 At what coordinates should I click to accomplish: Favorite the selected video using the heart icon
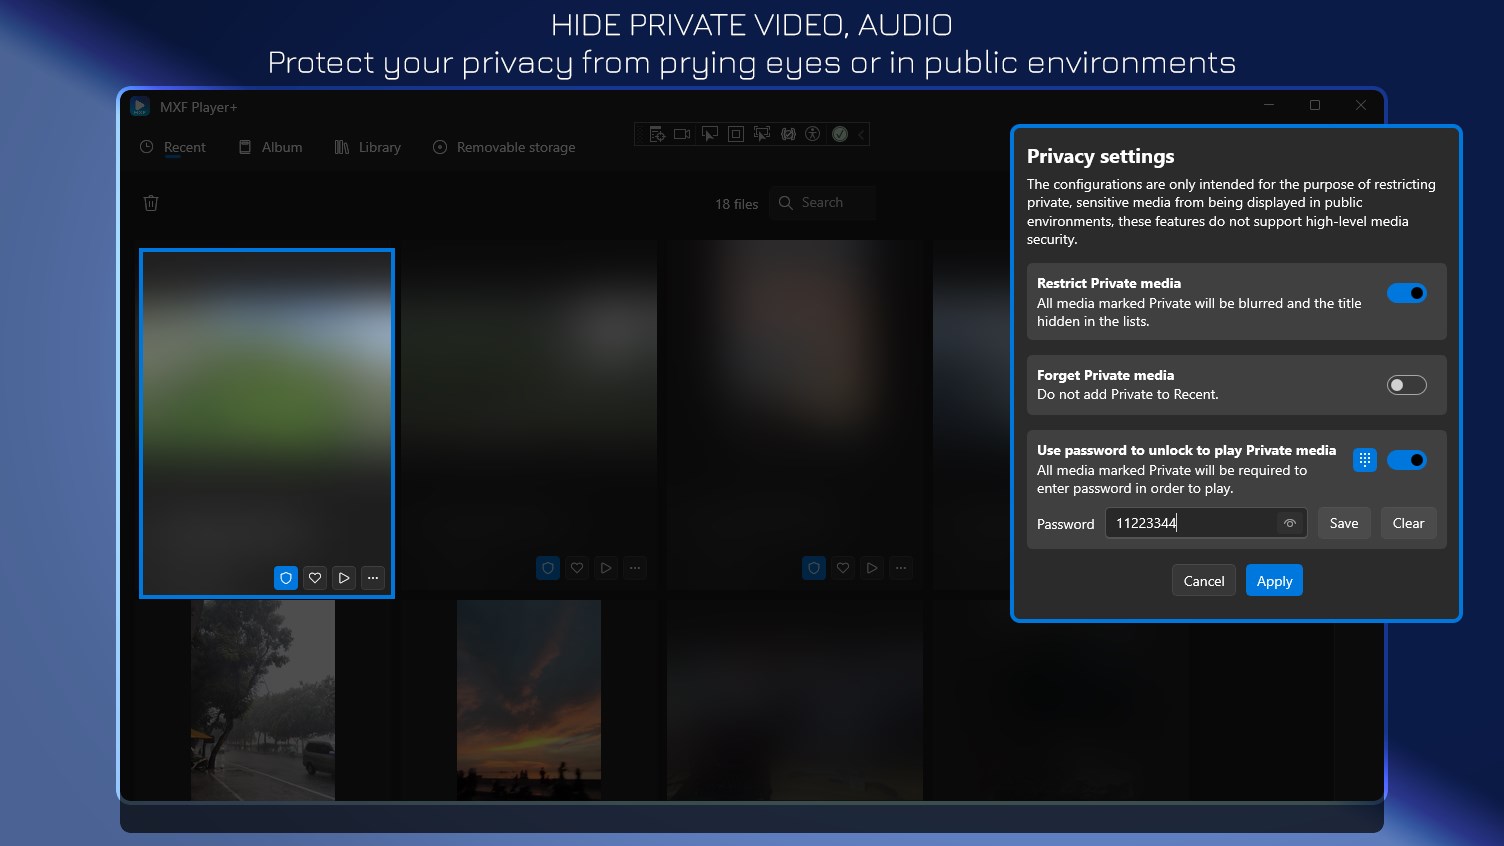pyautogui.click(x=315, y=578)
